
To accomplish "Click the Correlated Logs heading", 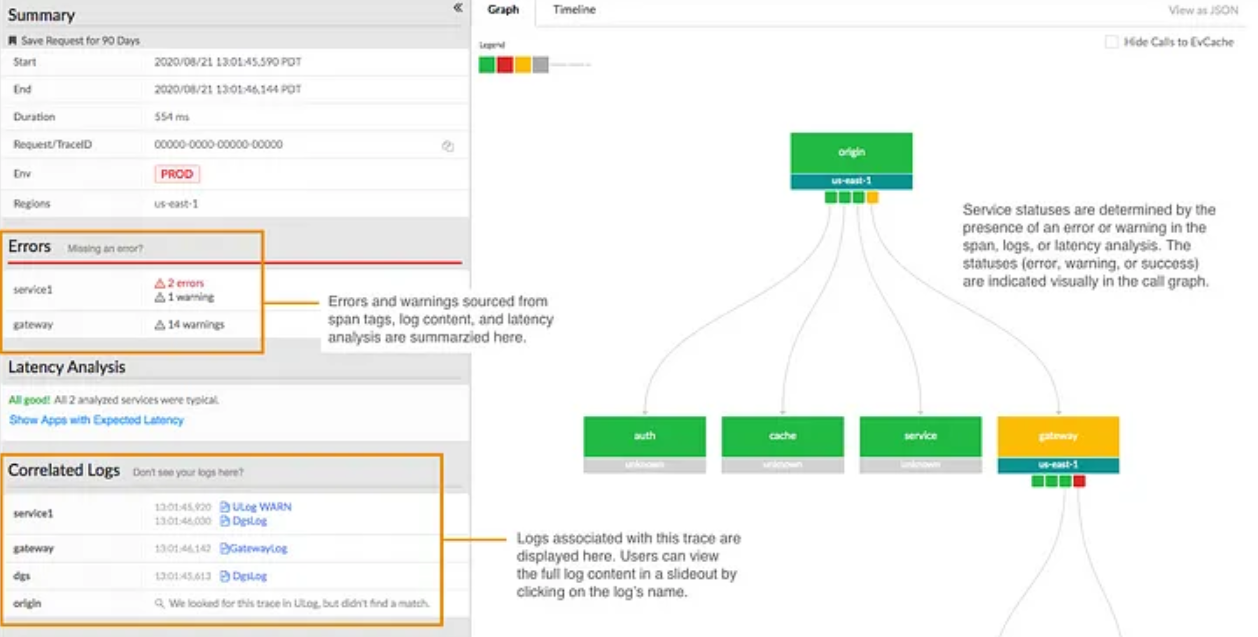I will point(64,470).
